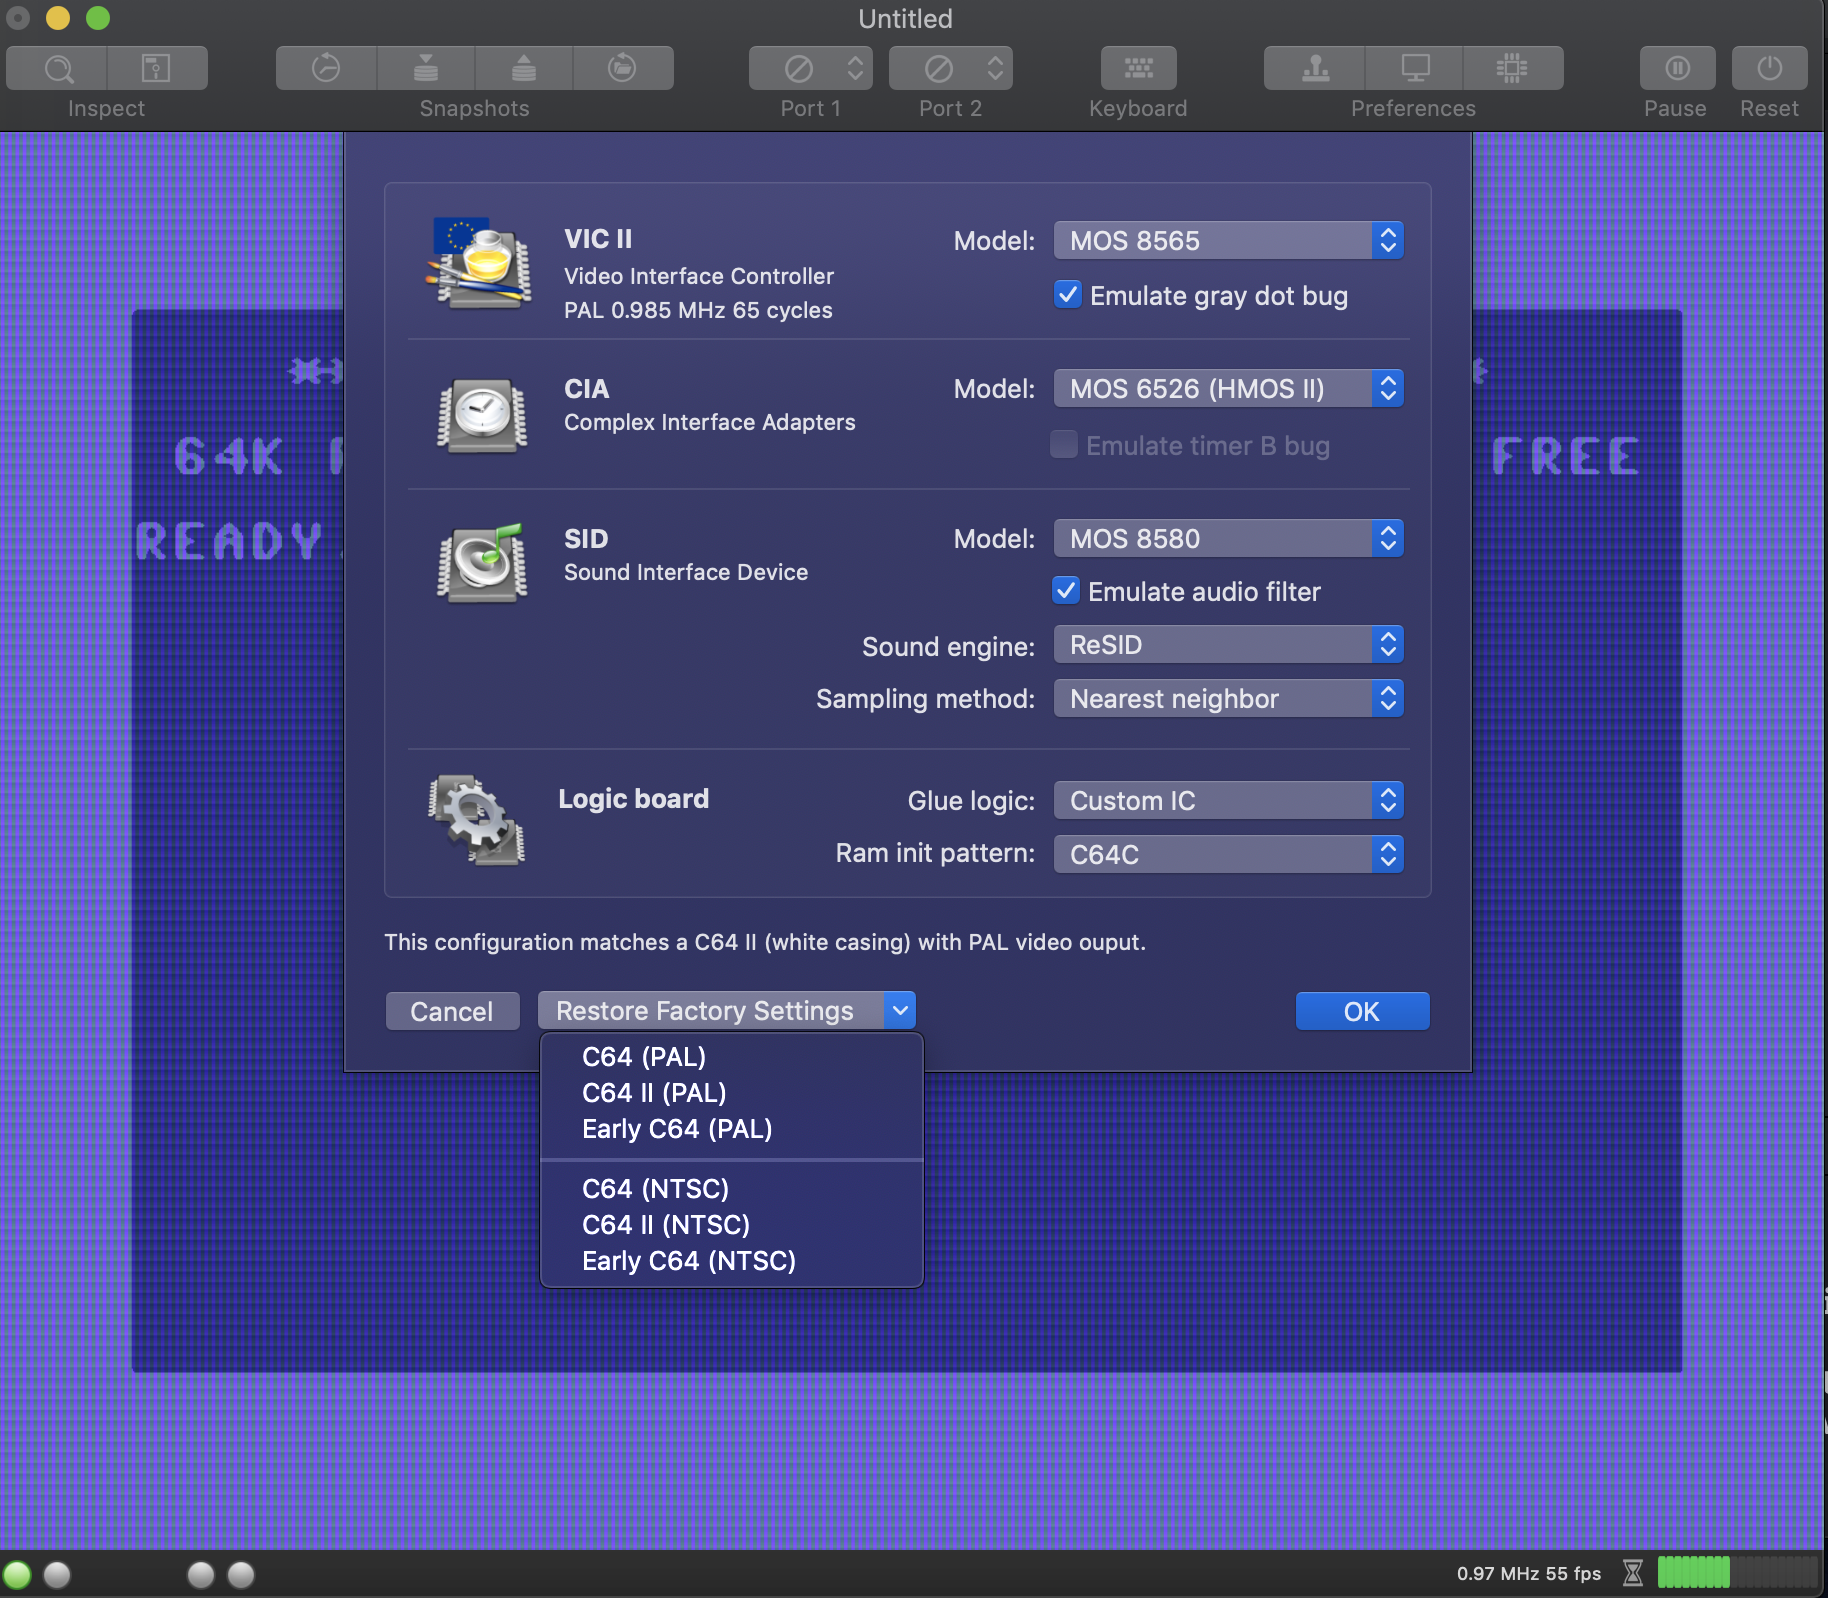Open Port 1 device selector
1828x1598 pixels.
tap(811, 68)
